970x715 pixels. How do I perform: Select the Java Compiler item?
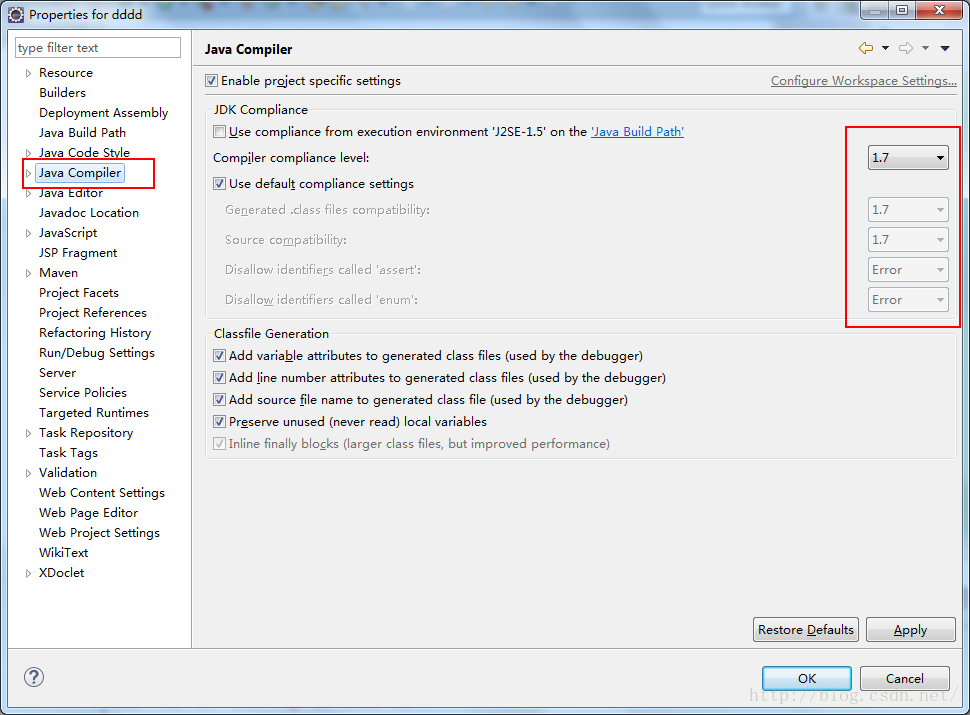(80, 173)
